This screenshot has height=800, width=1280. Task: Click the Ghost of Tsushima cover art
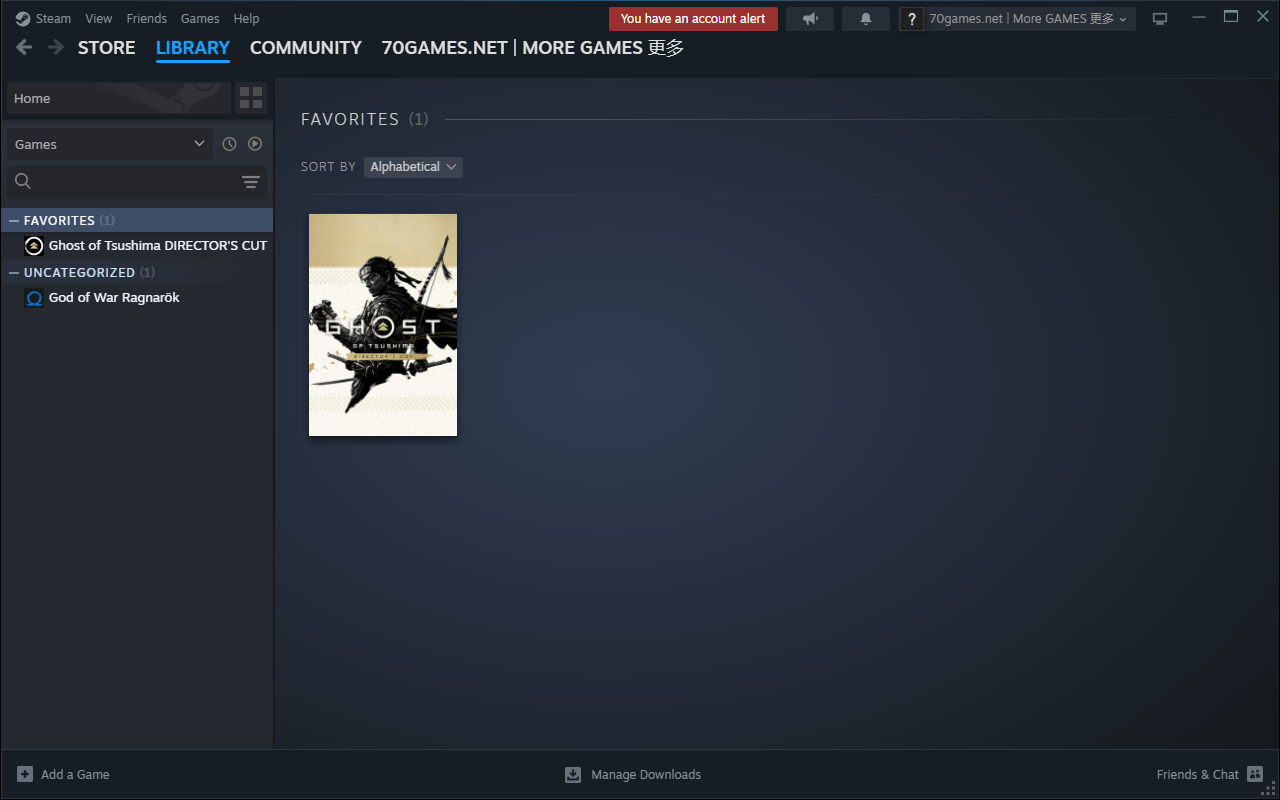point(383,325)
